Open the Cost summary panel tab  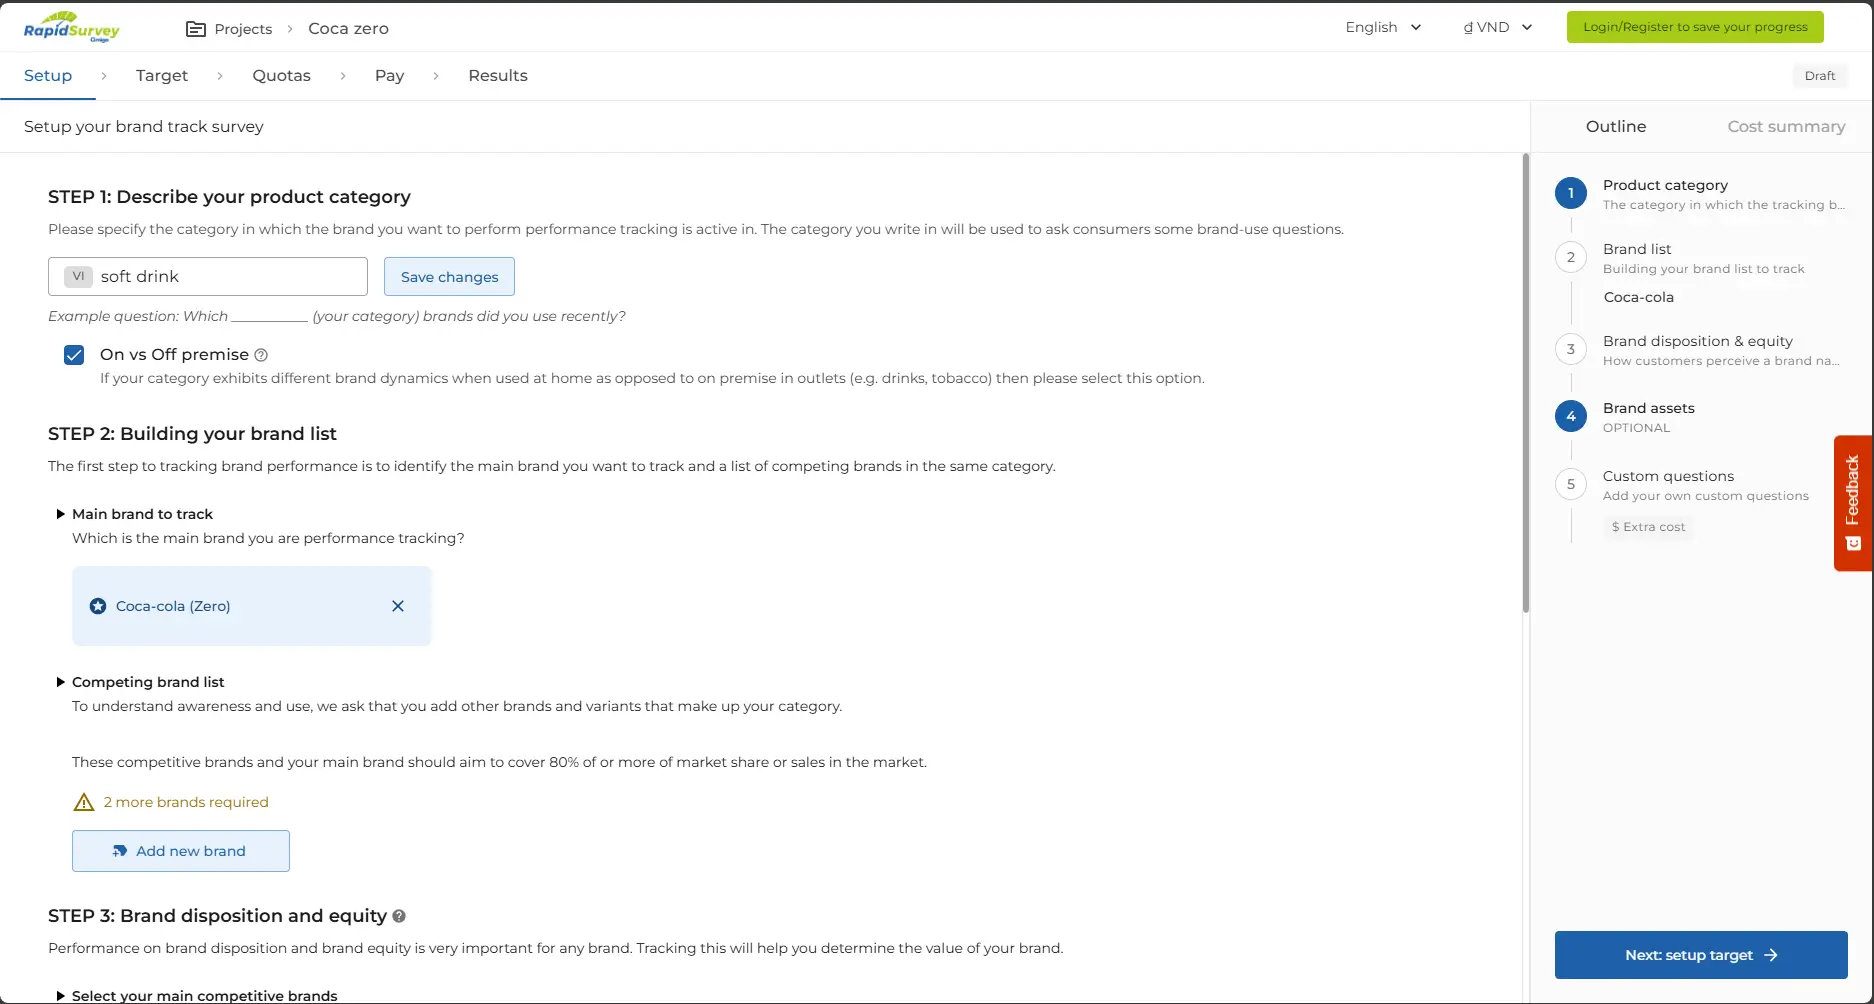click(x=1786, y=127)
